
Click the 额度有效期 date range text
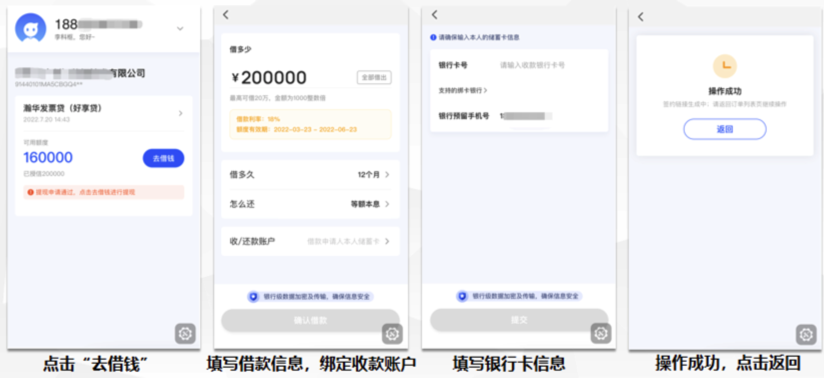[297, 129]
